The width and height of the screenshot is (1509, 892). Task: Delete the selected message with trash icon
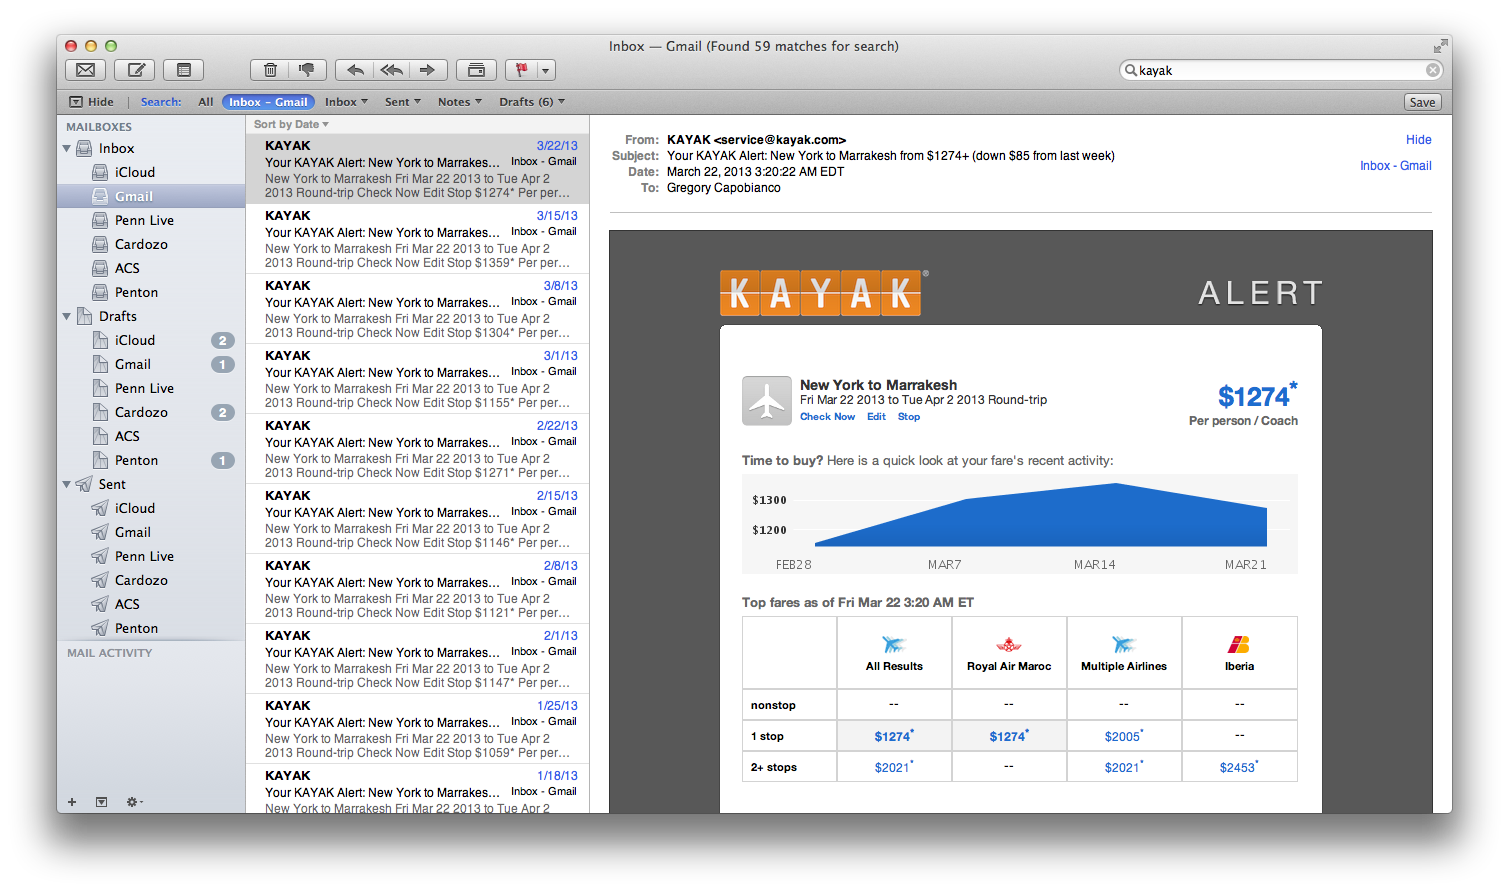(x=270, y=70)
